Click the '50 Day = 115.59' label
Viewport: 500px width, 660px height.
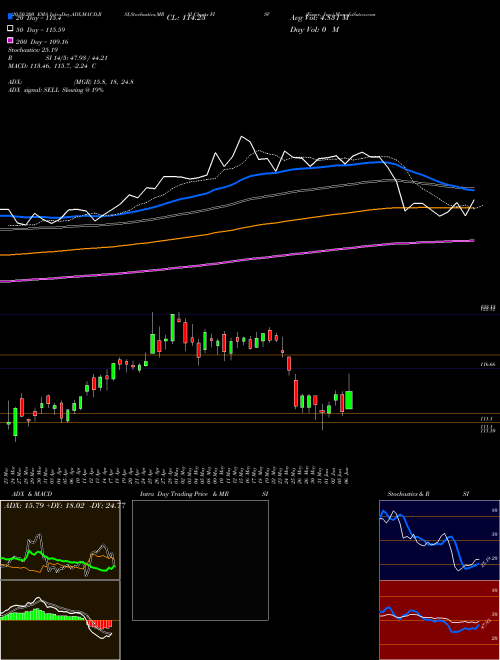click(x=41, y=30)
